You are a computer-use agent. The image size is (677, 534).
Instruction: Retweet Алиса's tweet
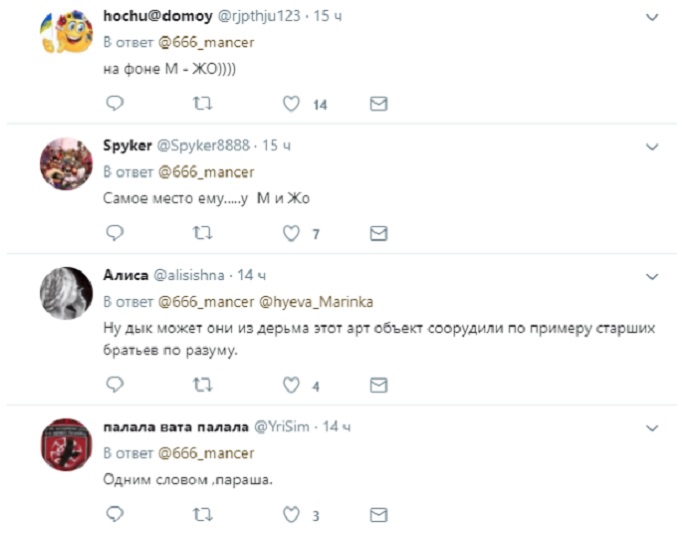pos(202,385)
